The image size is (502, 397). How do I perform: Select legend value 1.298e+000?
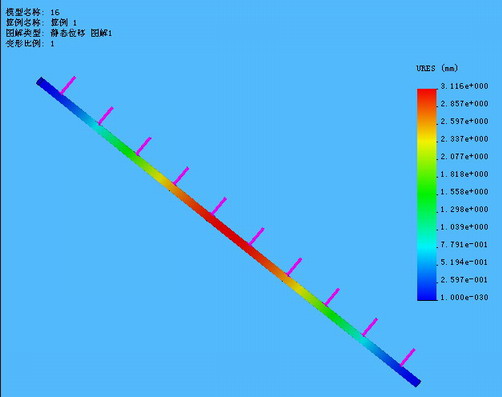[464, 209]
